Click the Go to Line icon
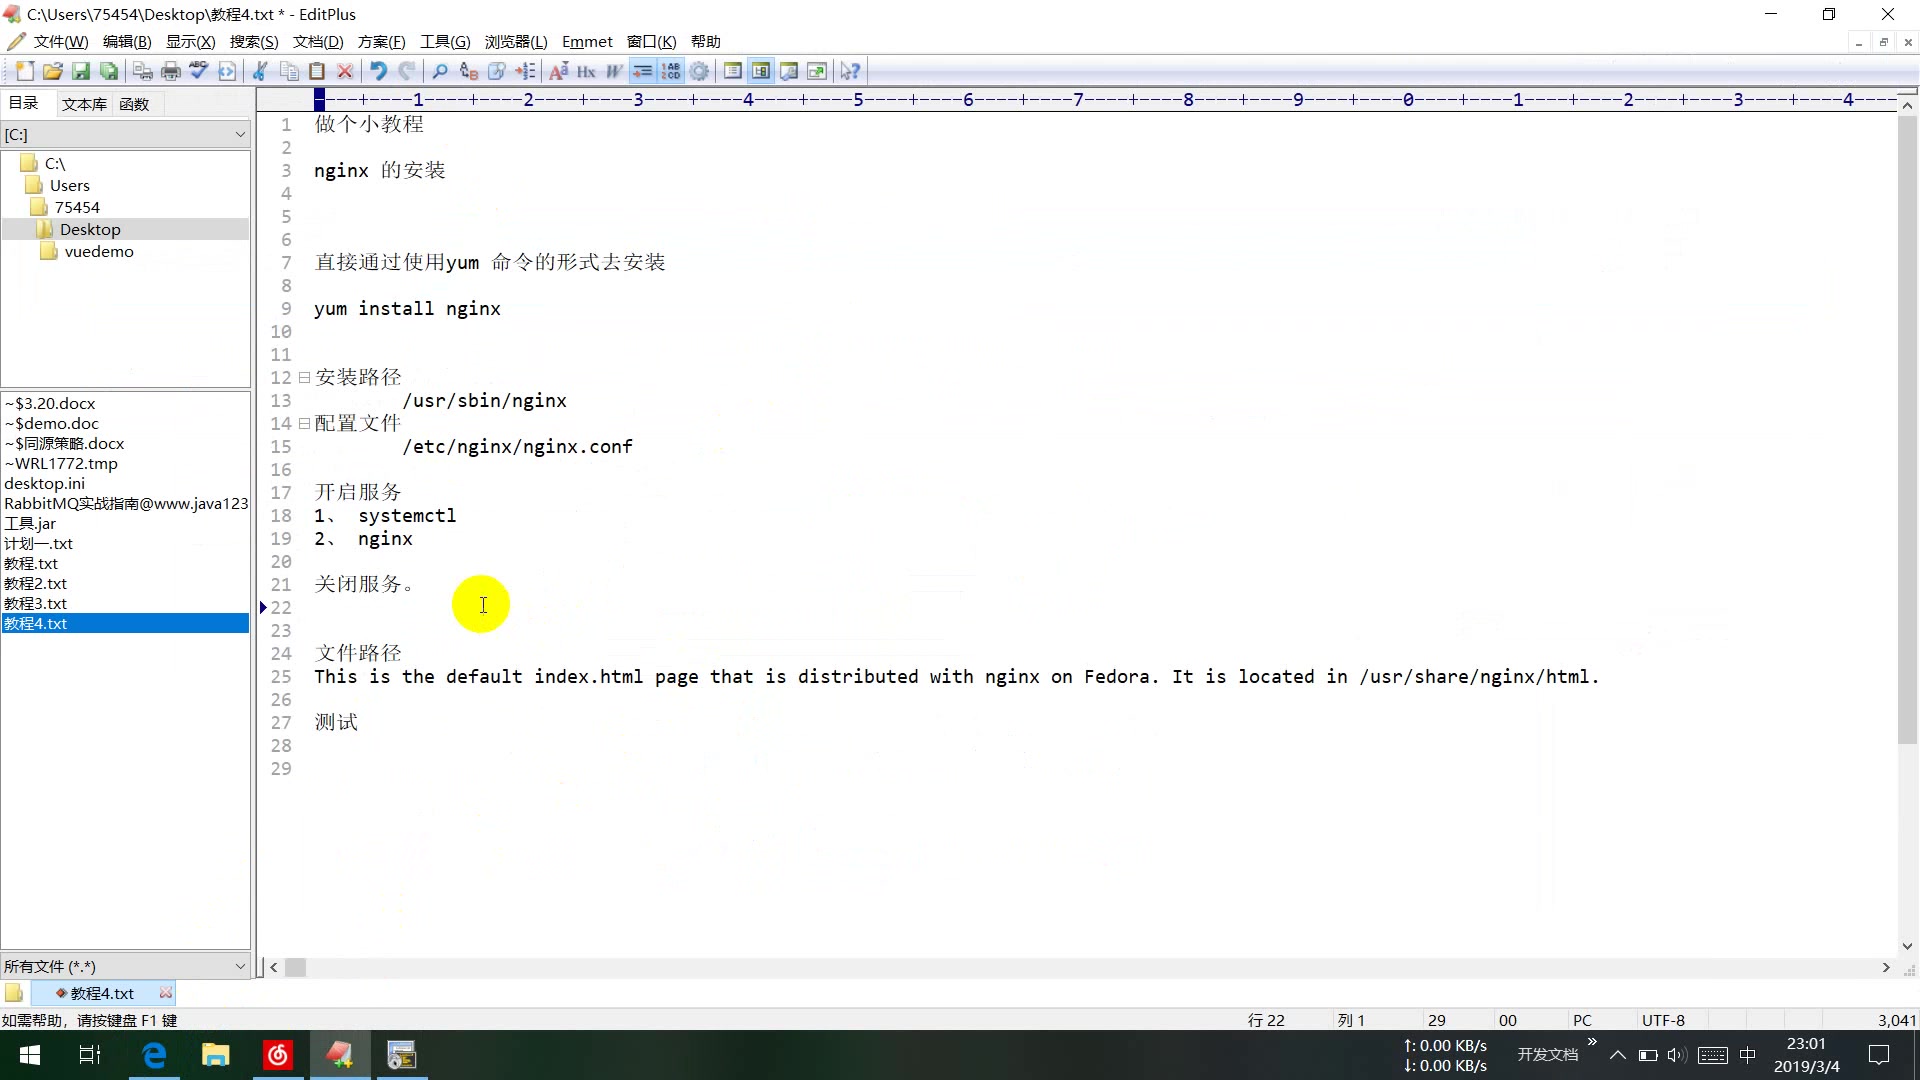The width and height of the screenshot is (1920, 1080). tap(524, 71)
